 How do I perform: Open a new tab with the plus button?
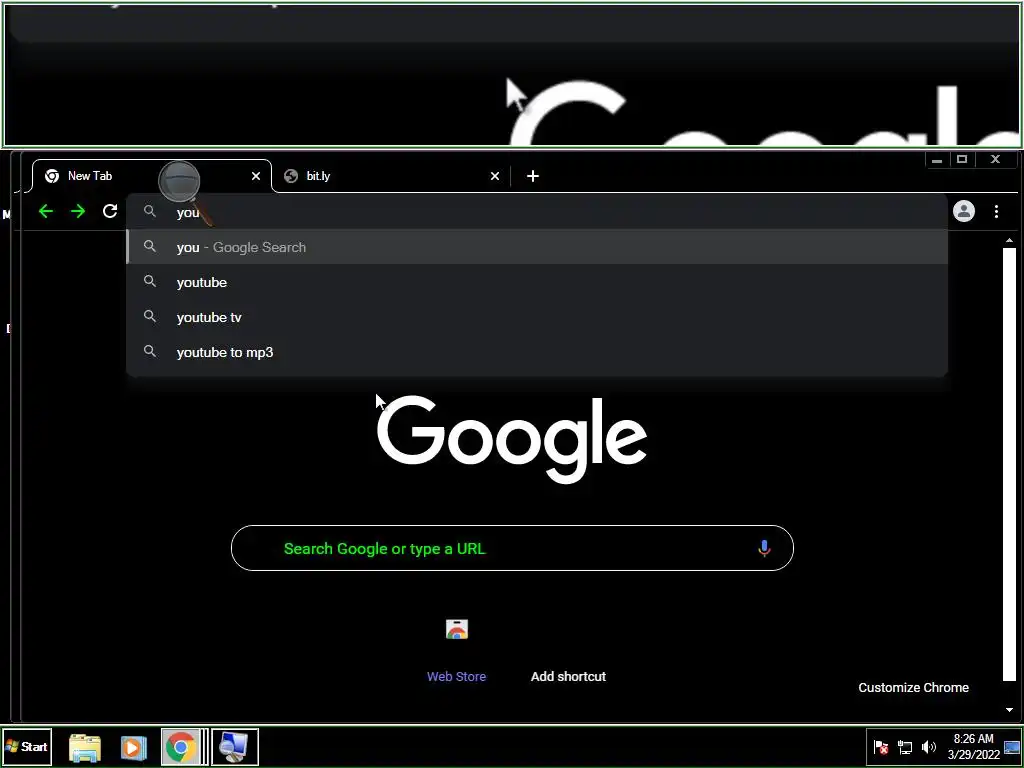[532, 176]
